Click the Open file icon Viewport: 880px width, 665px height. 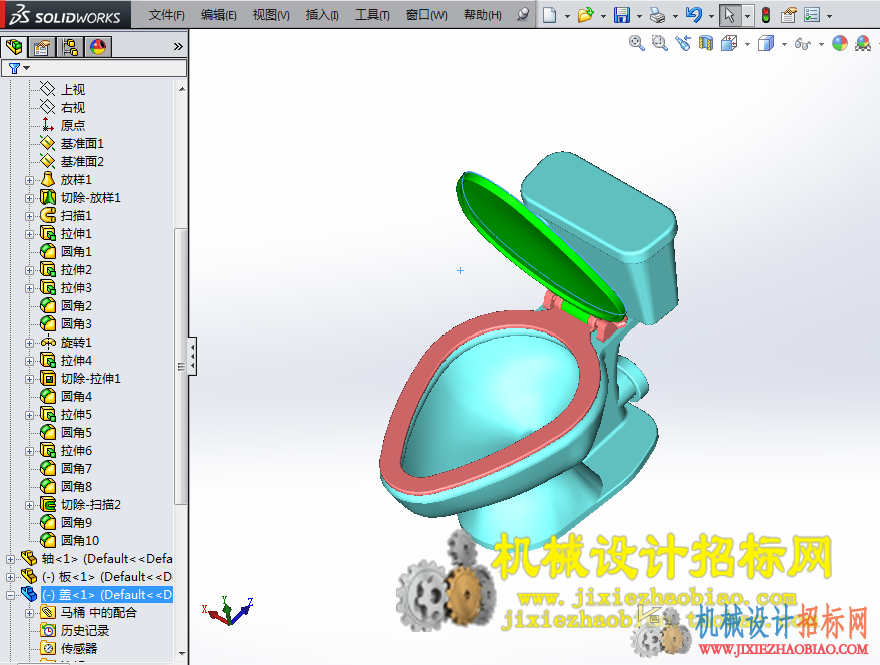(x=585, y=15)
